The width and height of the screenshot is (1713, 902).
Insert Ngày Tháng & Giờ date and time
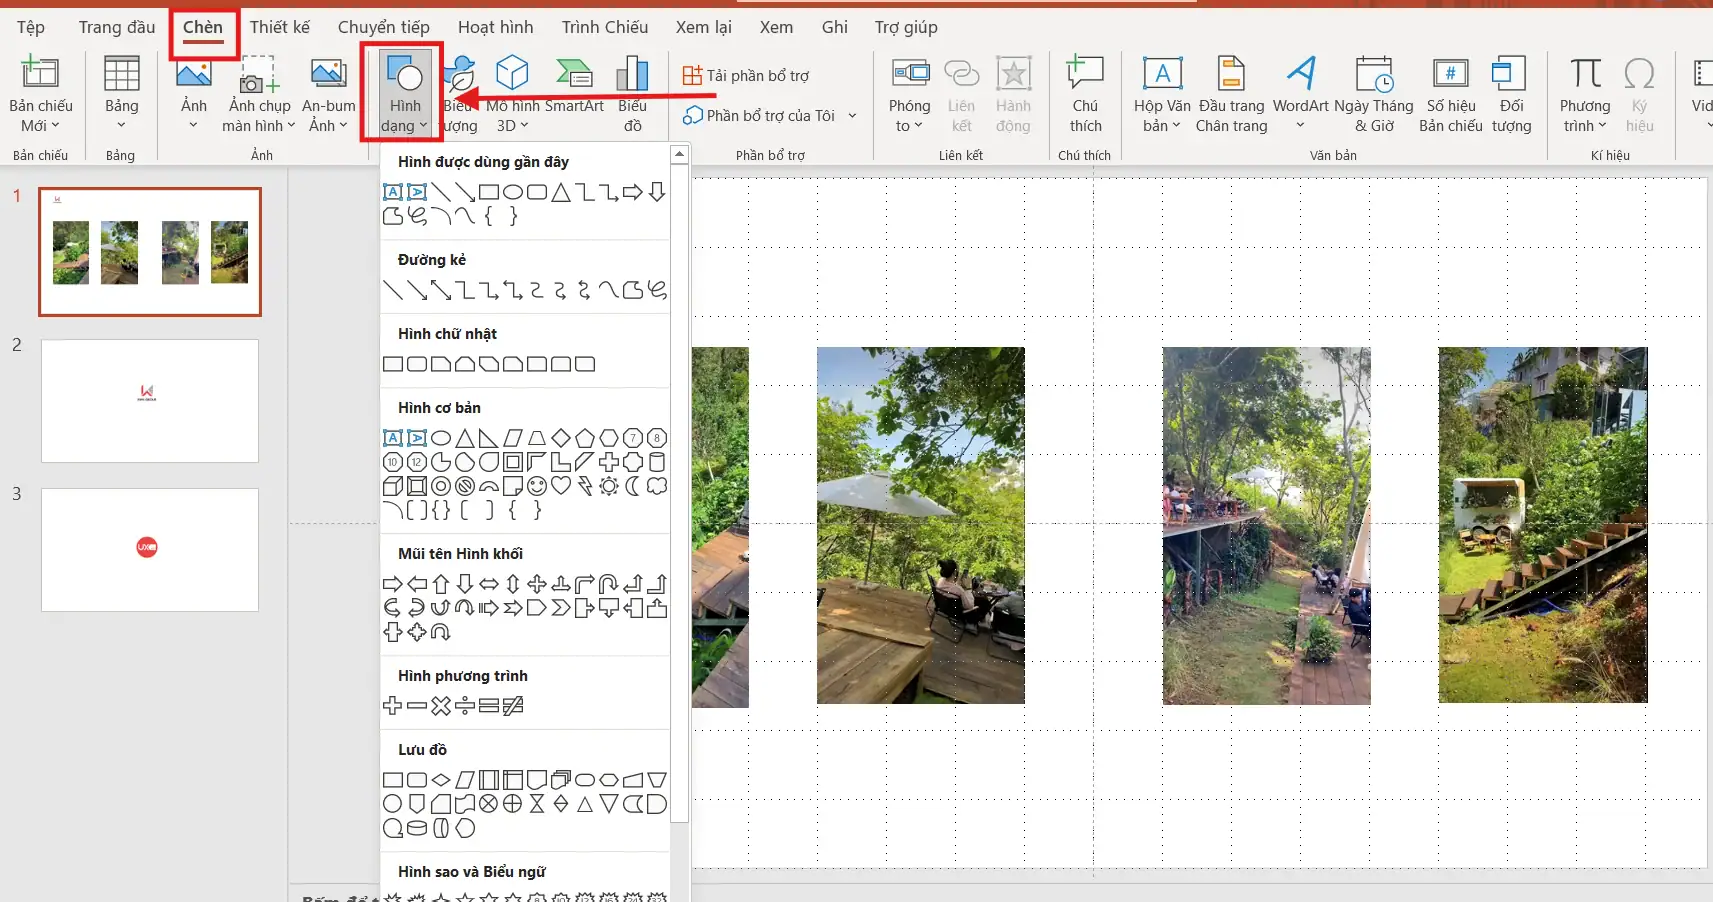coord(1374,94)
